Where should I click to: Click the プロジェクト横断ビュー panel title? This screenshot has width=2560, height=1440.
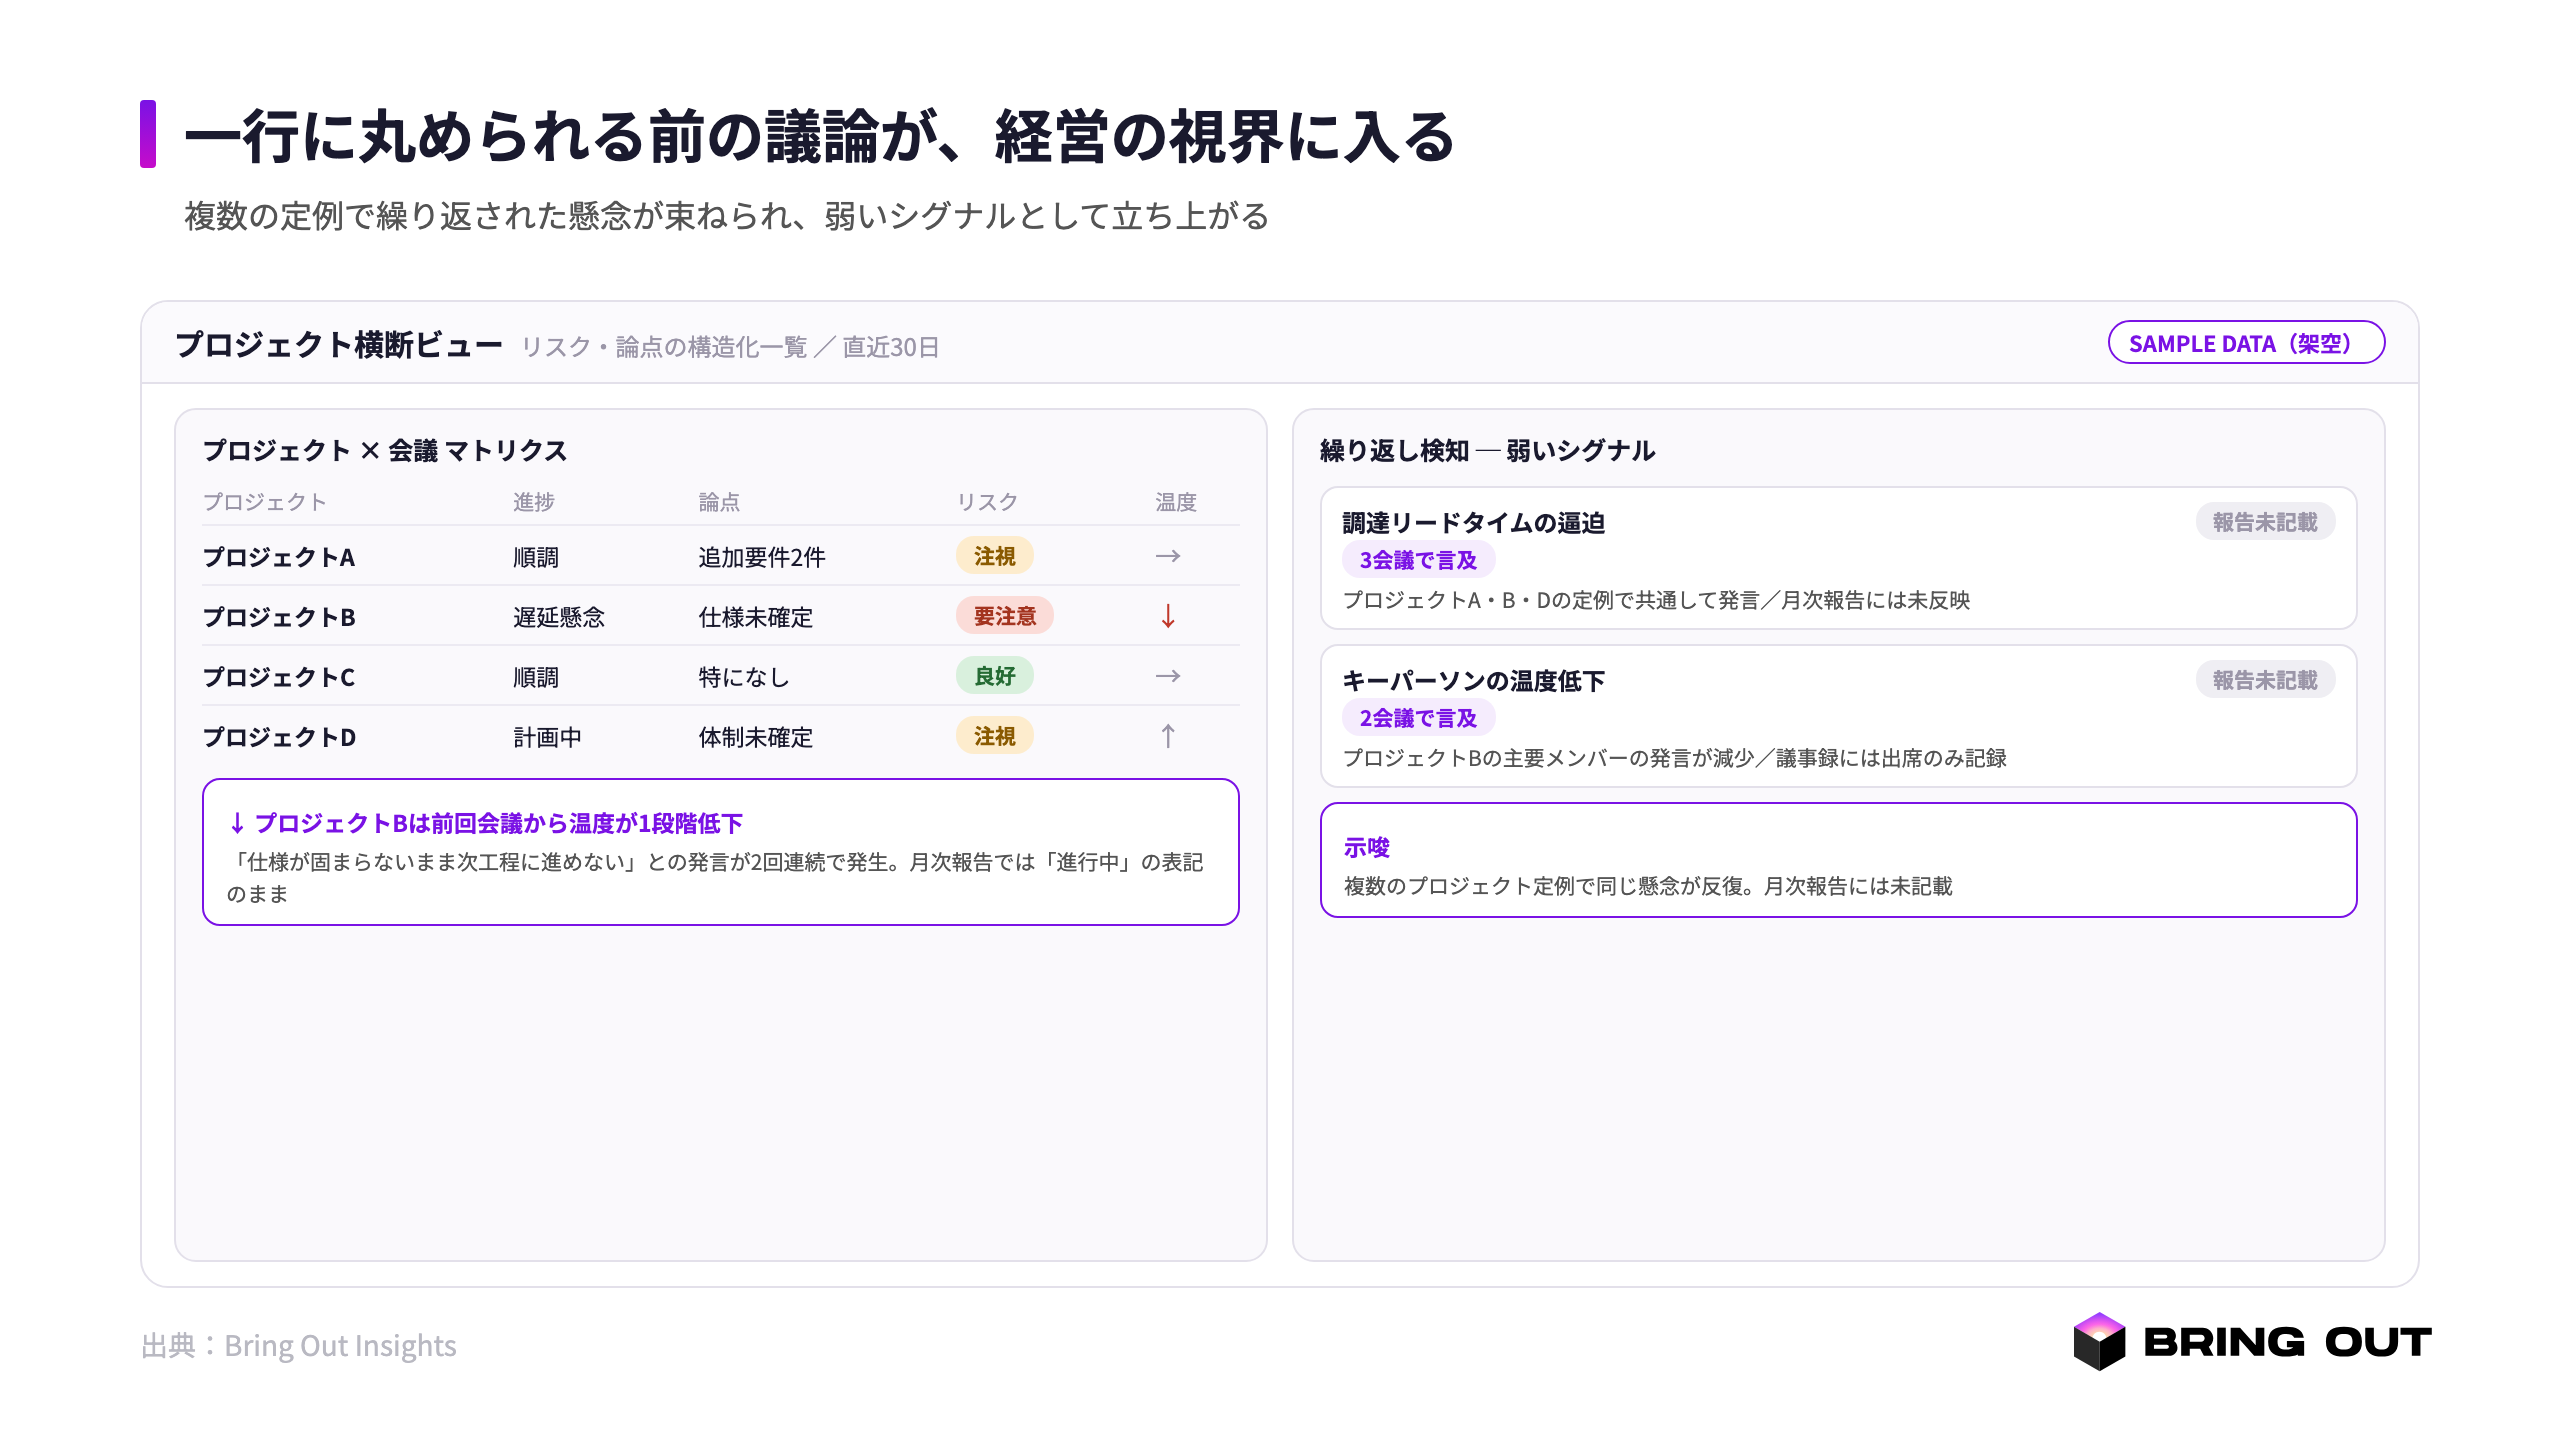tap(339, 345)
